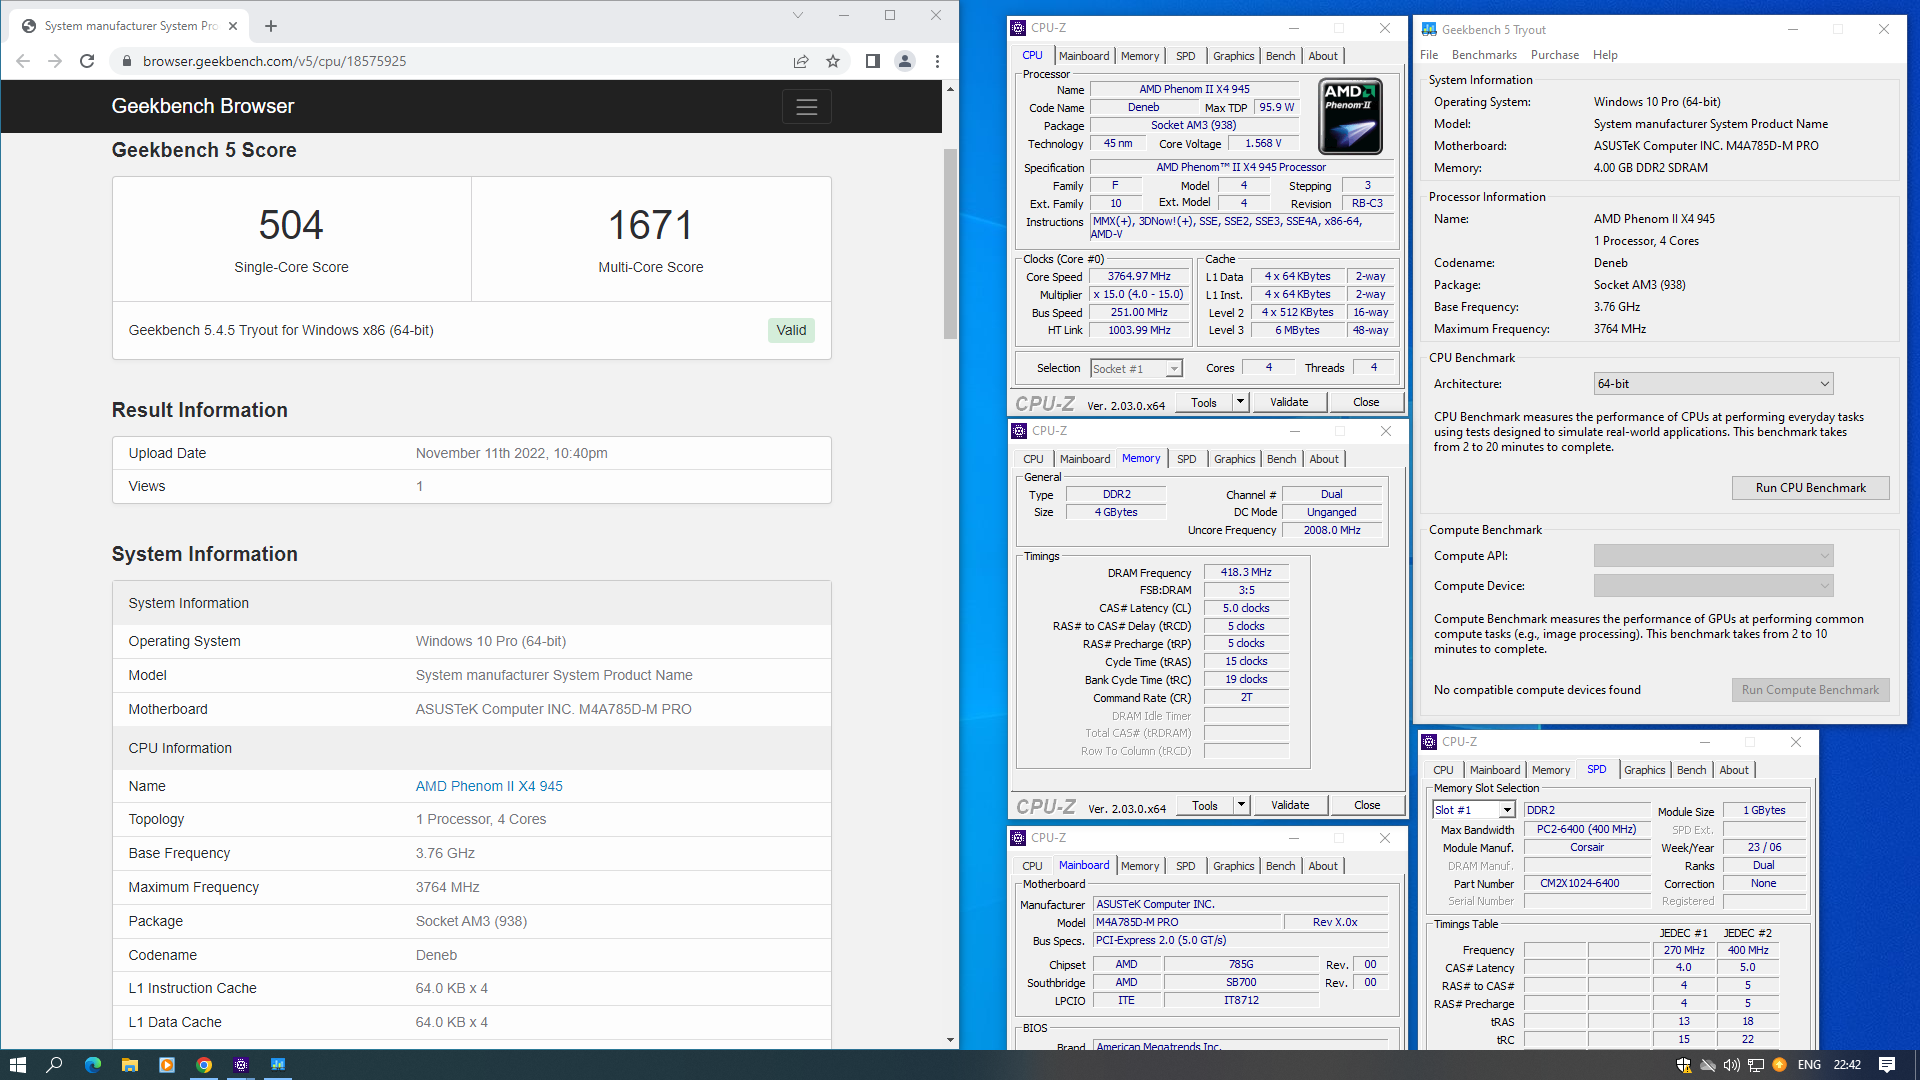Switch to Chrome via its taskbar icon

[x=204, y=1065]
